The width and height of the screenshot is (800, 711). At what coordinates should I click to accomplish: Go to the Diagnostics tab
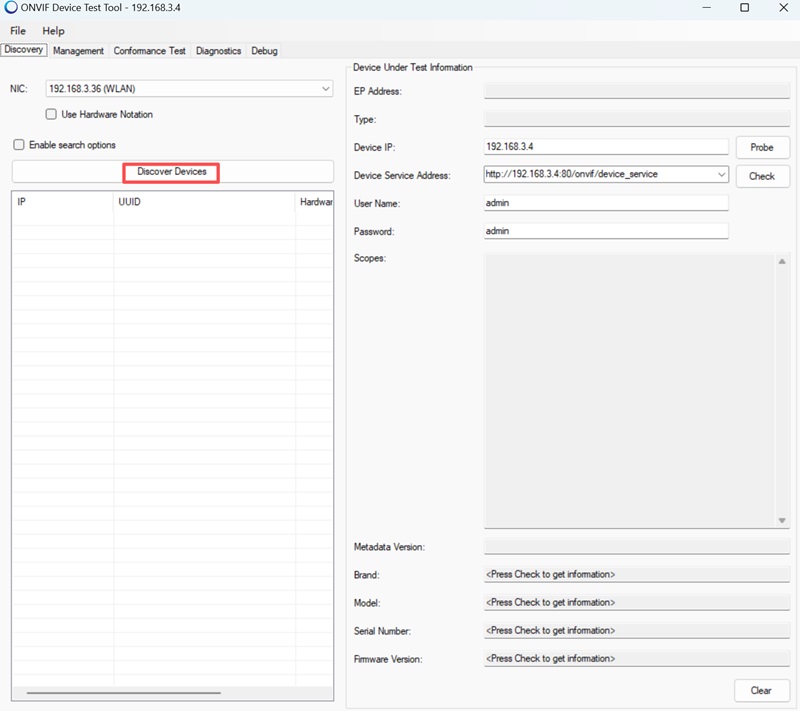(218, 51)
